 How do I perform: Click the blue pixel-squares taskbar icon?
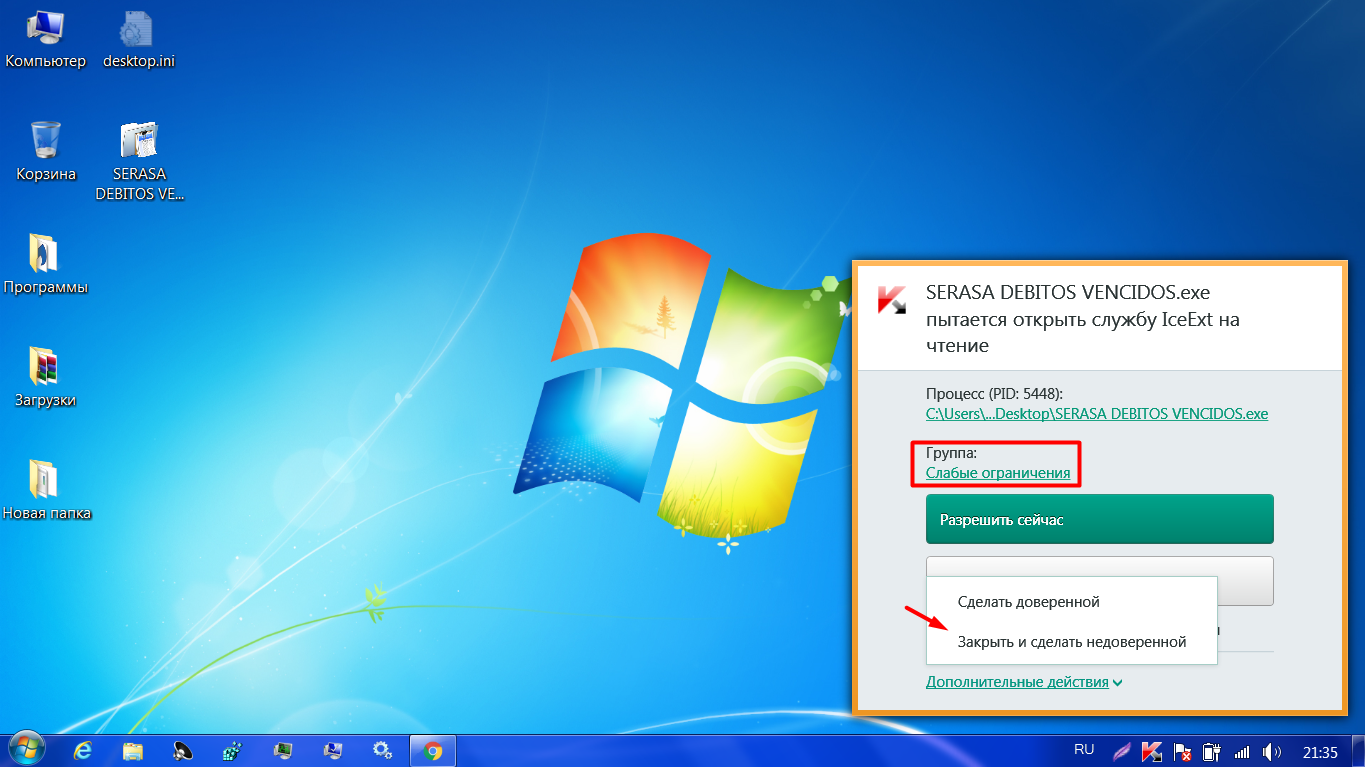tap(233, 750)
